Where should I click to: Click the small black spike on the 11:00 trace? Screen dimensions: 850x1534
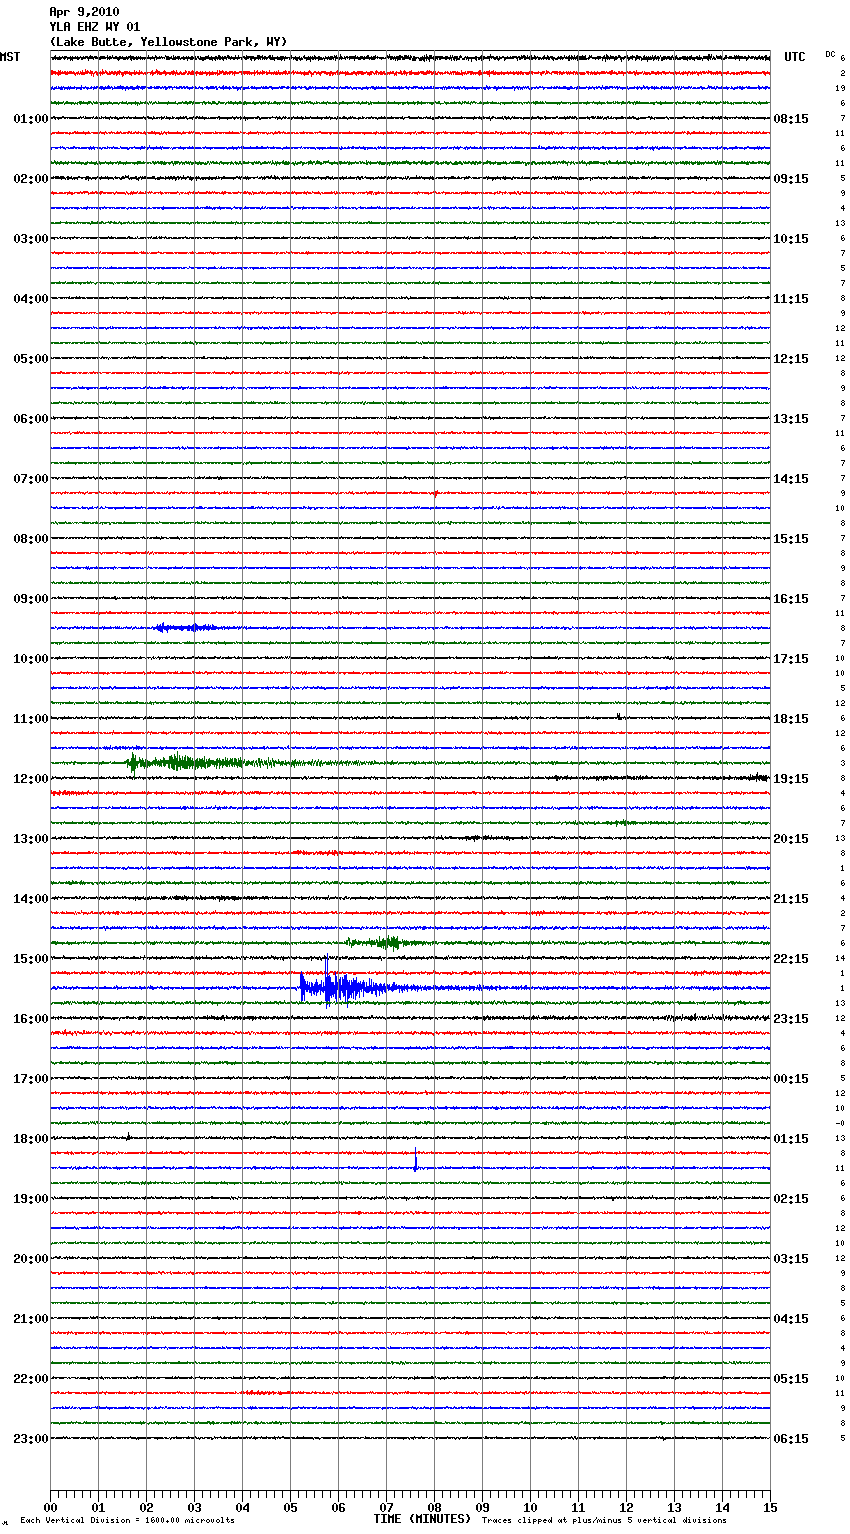click(x=619, y=716)
